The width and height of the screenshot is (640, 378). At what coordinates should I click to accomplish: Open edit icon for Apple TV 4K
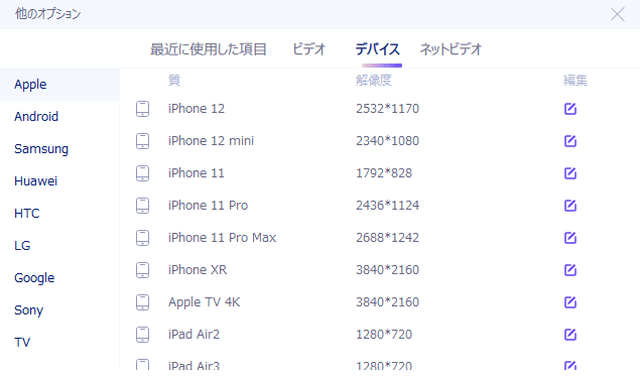[570, 302]
